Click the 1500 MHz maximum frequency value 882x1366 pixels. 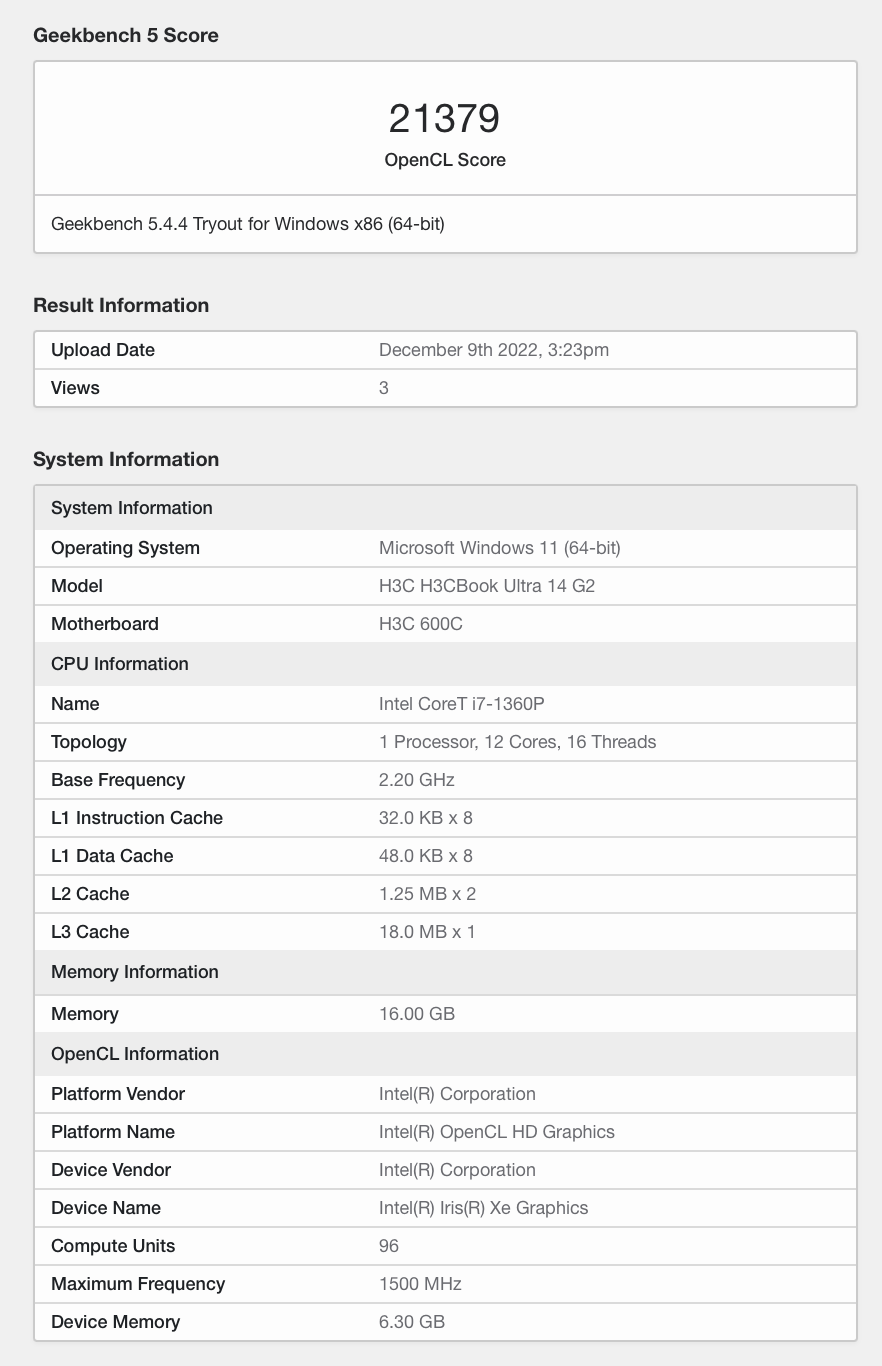coord(421,1284)
